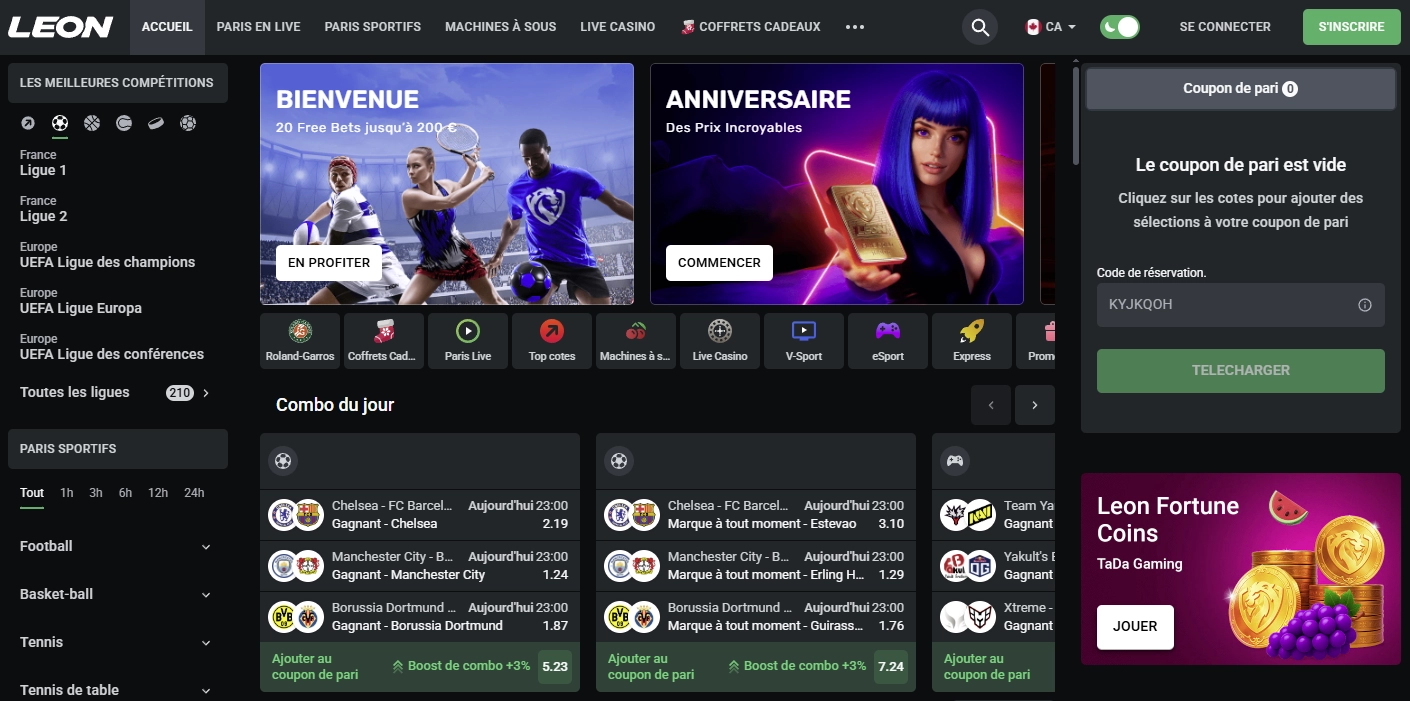This screenshot has height=701, width=1410.
Task: Open the Express rocket shortcut
Action: [x=971, y=341]
